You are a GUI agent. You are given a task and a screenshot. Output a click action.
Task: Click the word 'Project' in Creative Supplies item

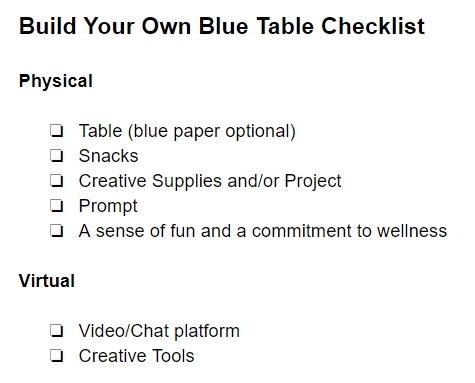coord(313,181)
